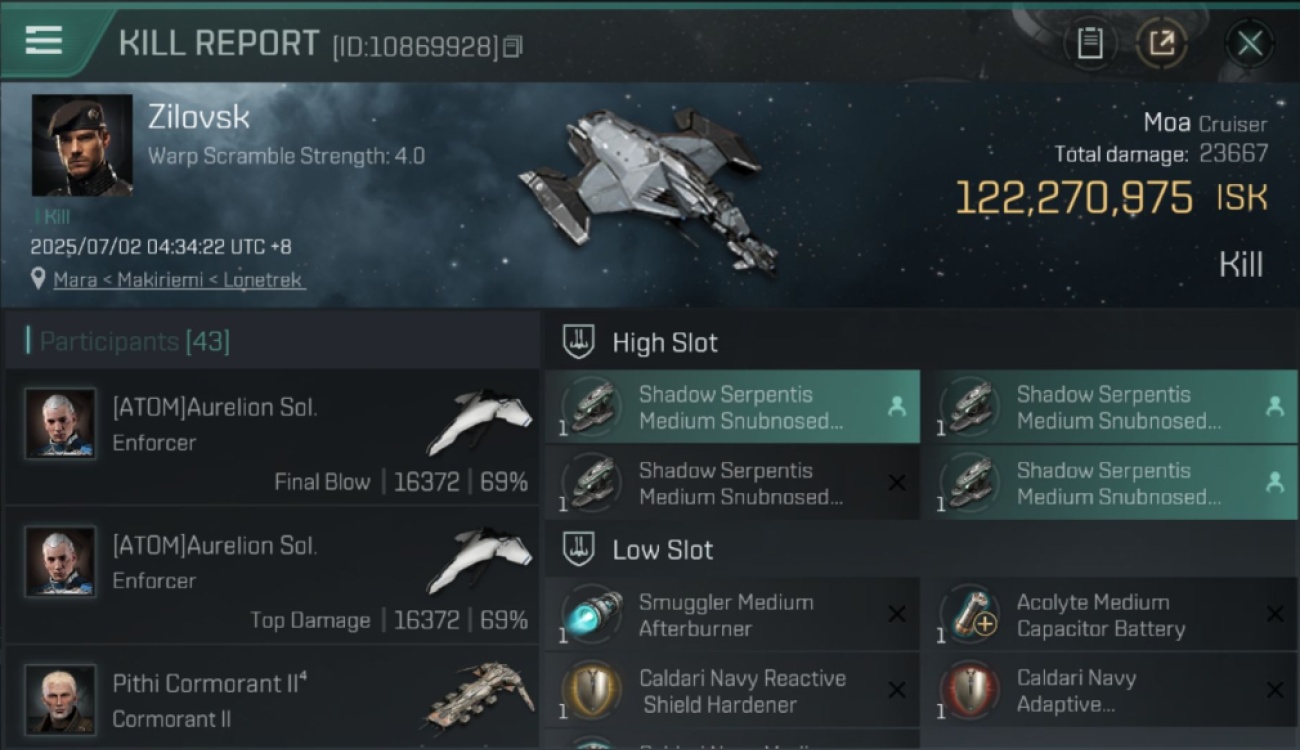This screenshot has height=750, width=1300.
Task: Copy the kill report ID icon
Action: click(x=512, y=47)
